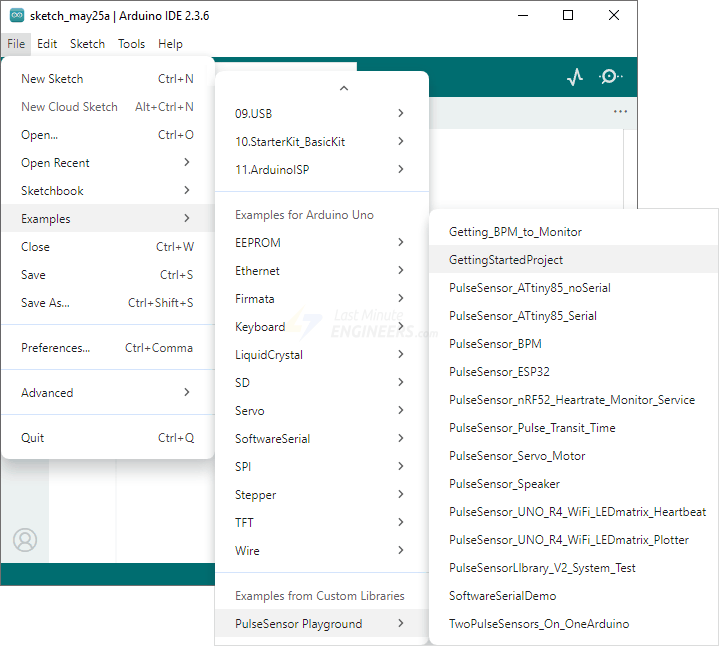Open the Serial Plotter icon

pyautogui.click(x=574, y=77)
